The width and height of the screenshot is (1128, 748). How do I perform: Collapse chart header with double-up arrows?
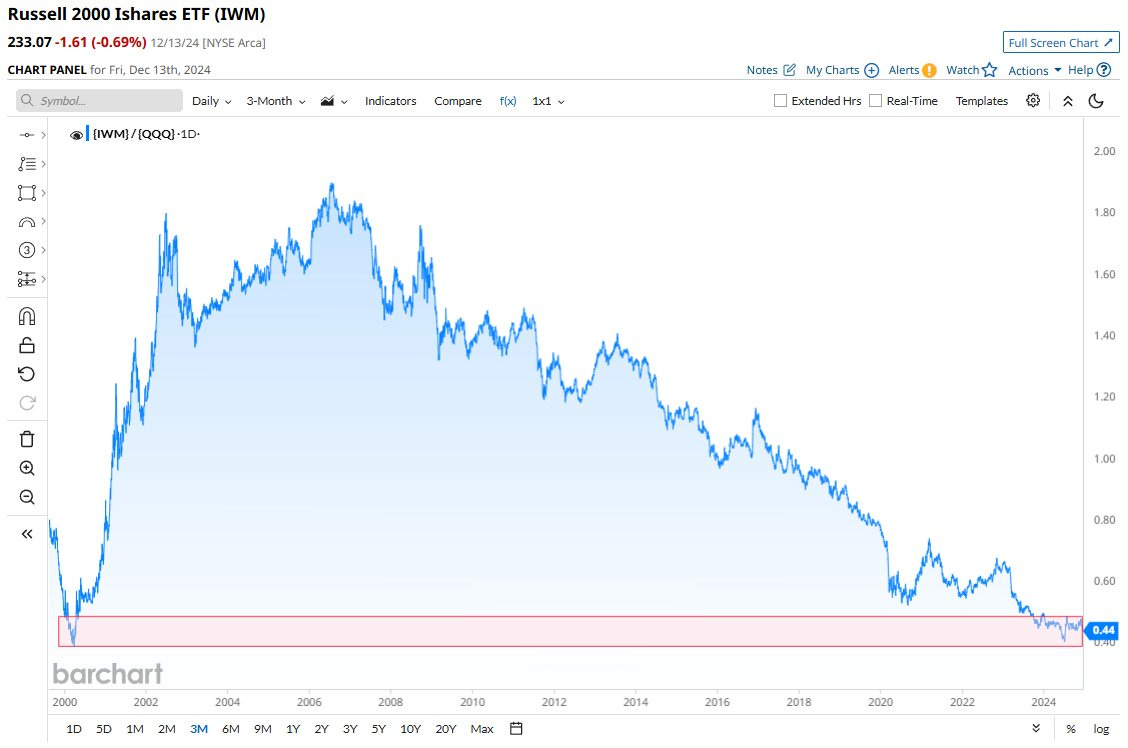point(1068,101)
